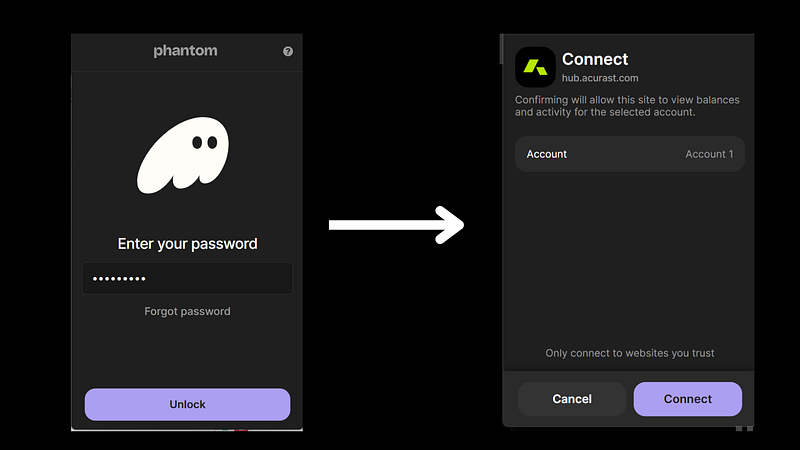Click the help question mark icon

288,51
